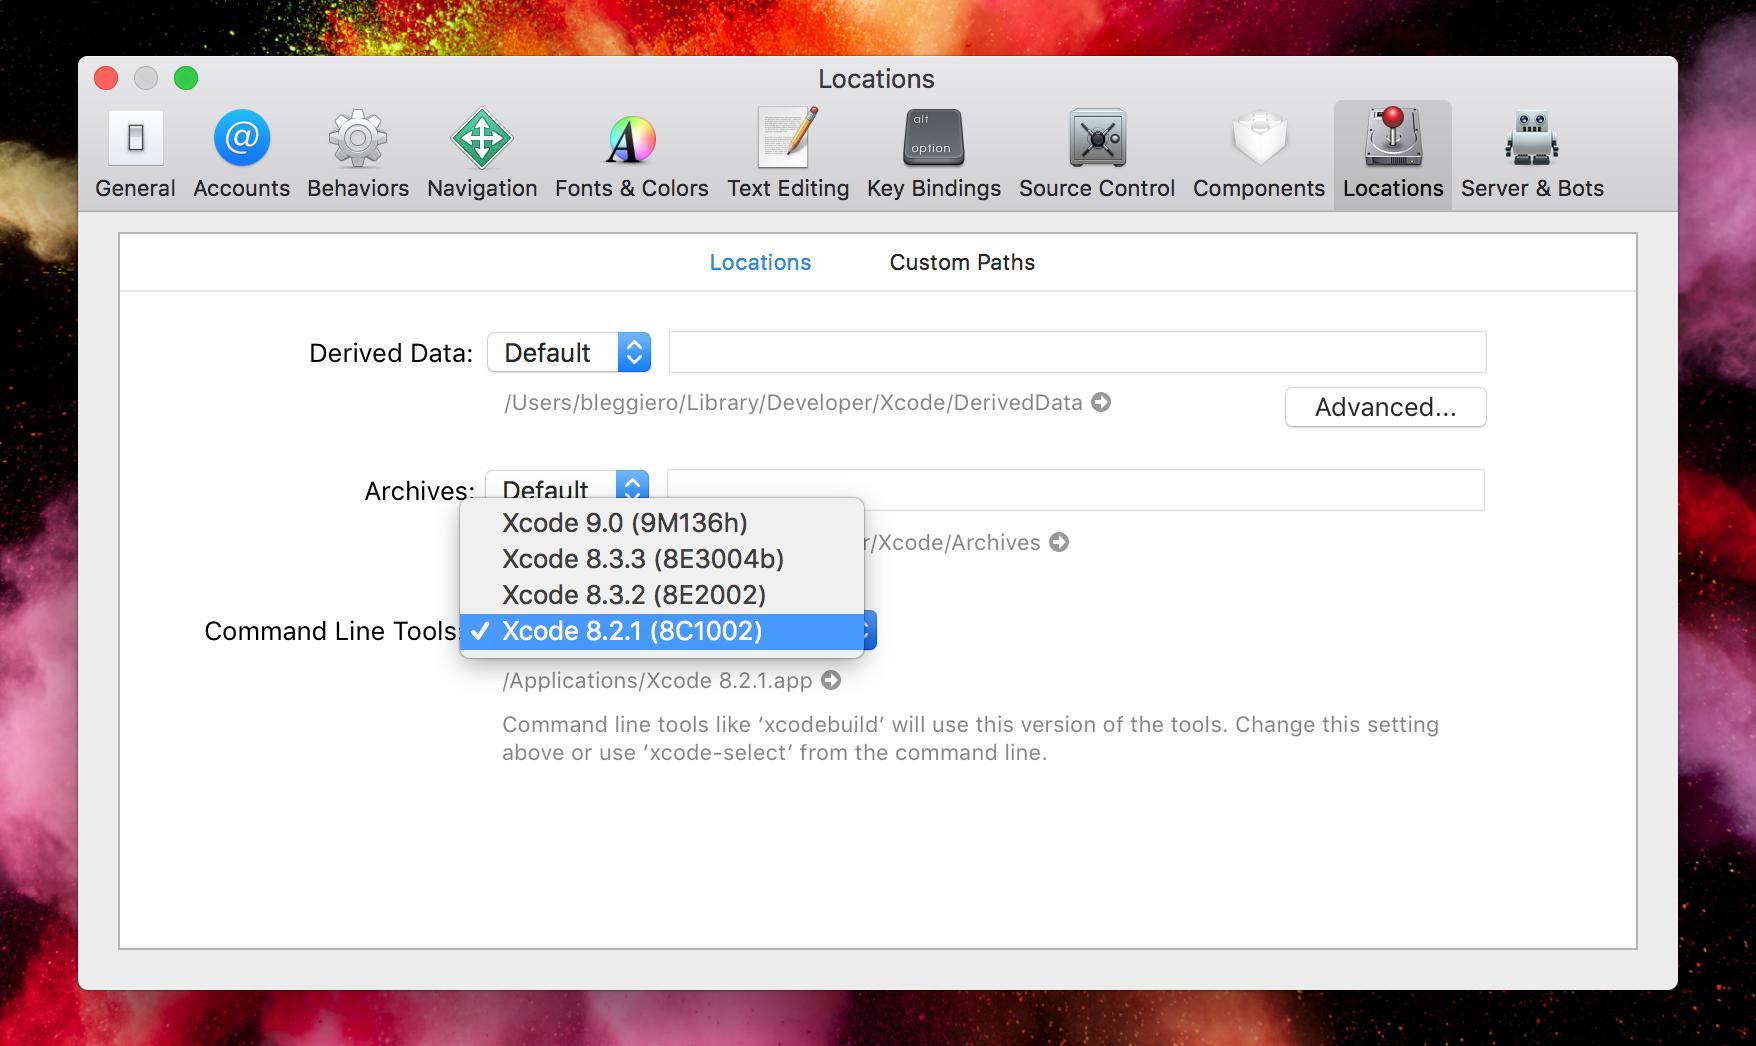Image resolution: width=1756 pixels, height=1046 pixels.
Task: Select the Navigation preferences icon
Action: click(x=481, y=152)
